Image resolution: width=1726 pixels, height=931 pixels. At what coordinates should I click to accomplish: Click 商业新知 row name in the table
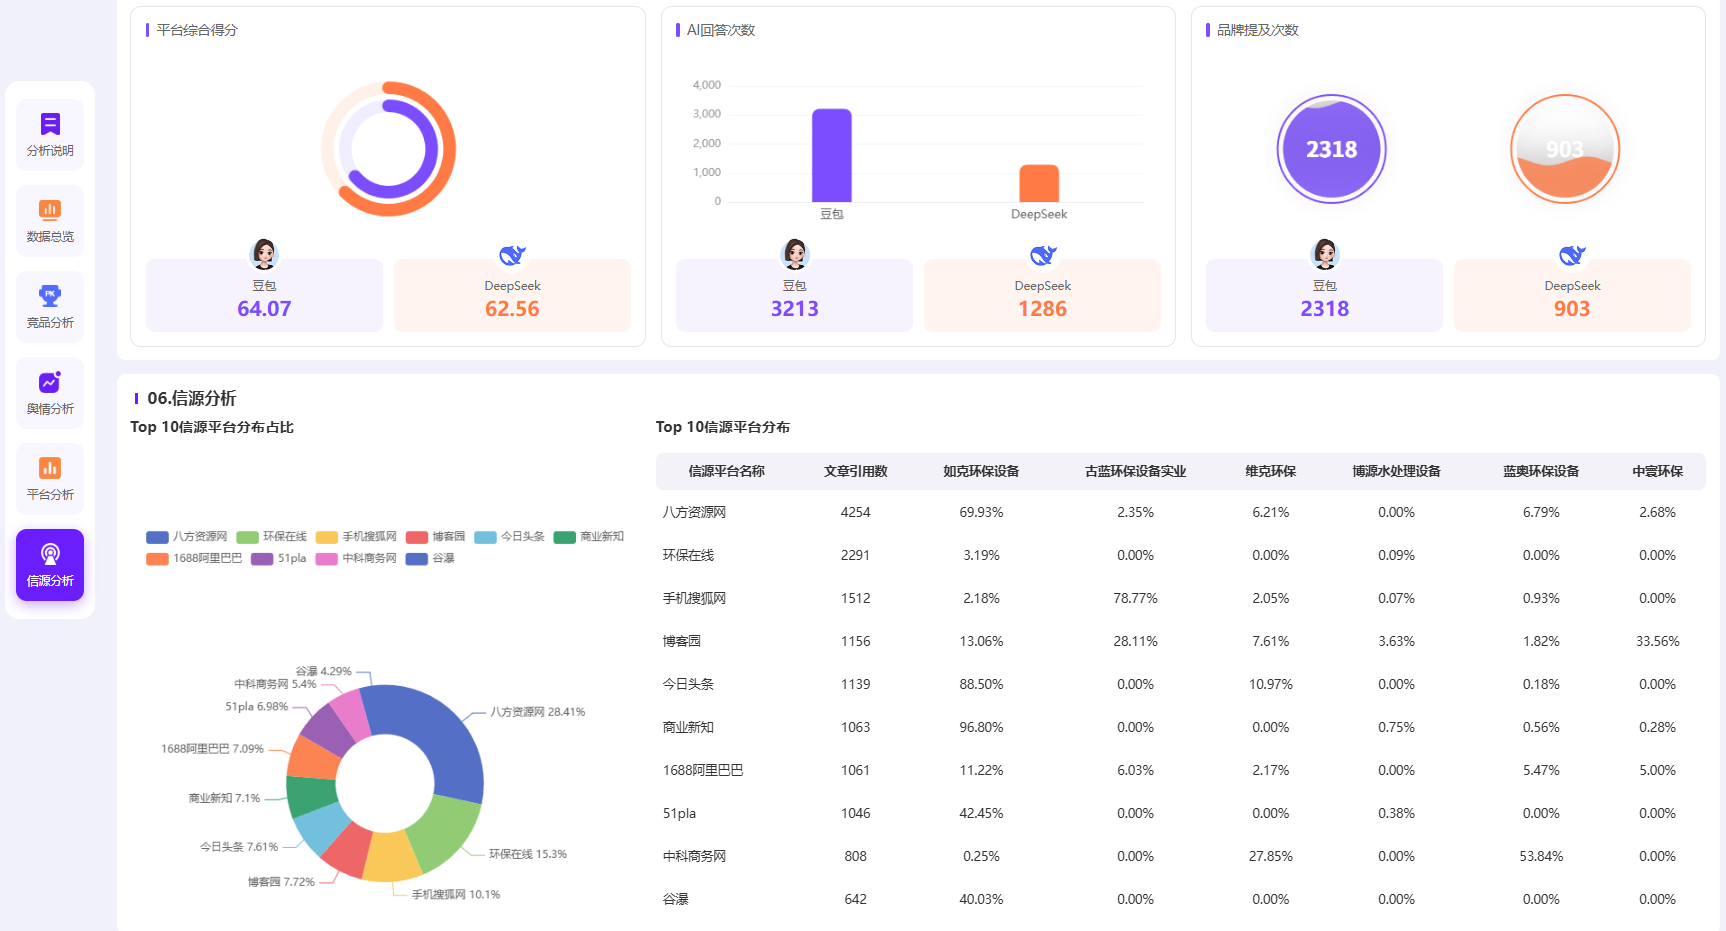(689, 727)
